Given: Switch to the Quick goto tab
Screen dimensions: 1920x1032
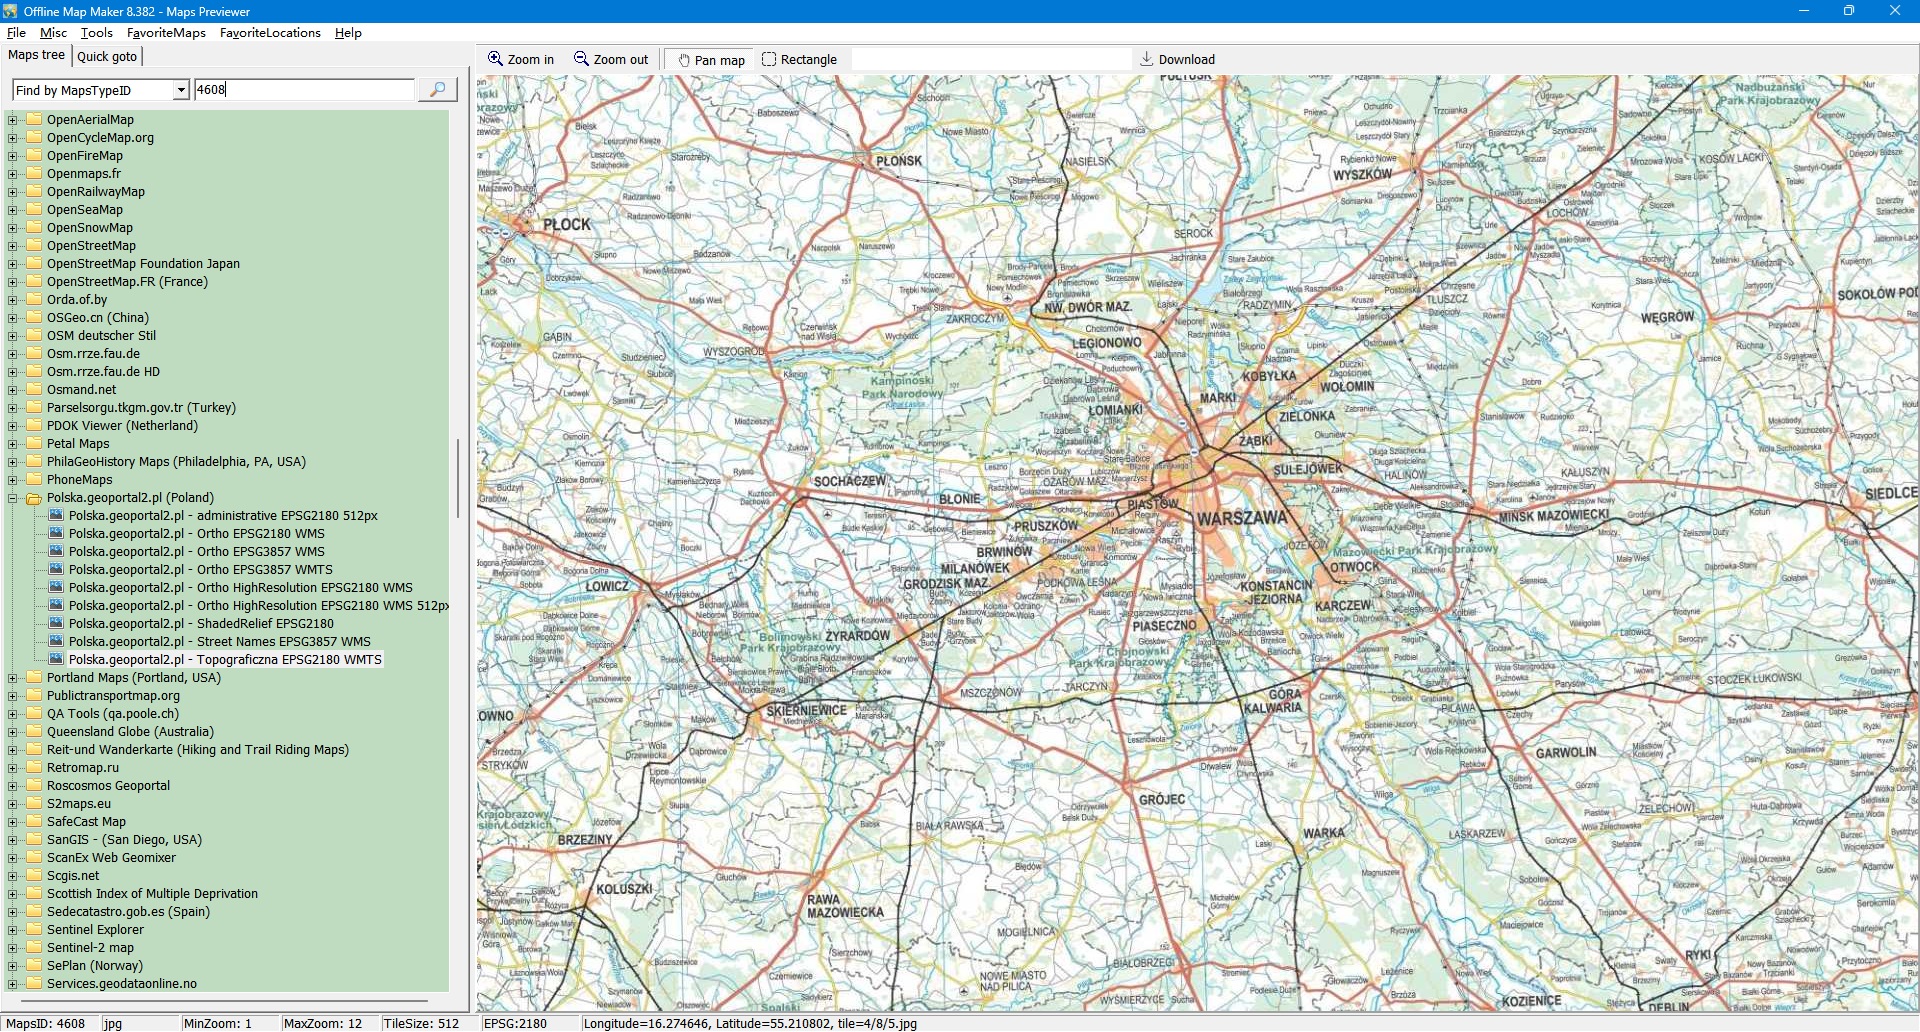Looking at the screenshot, I should [x=107, y=57].
